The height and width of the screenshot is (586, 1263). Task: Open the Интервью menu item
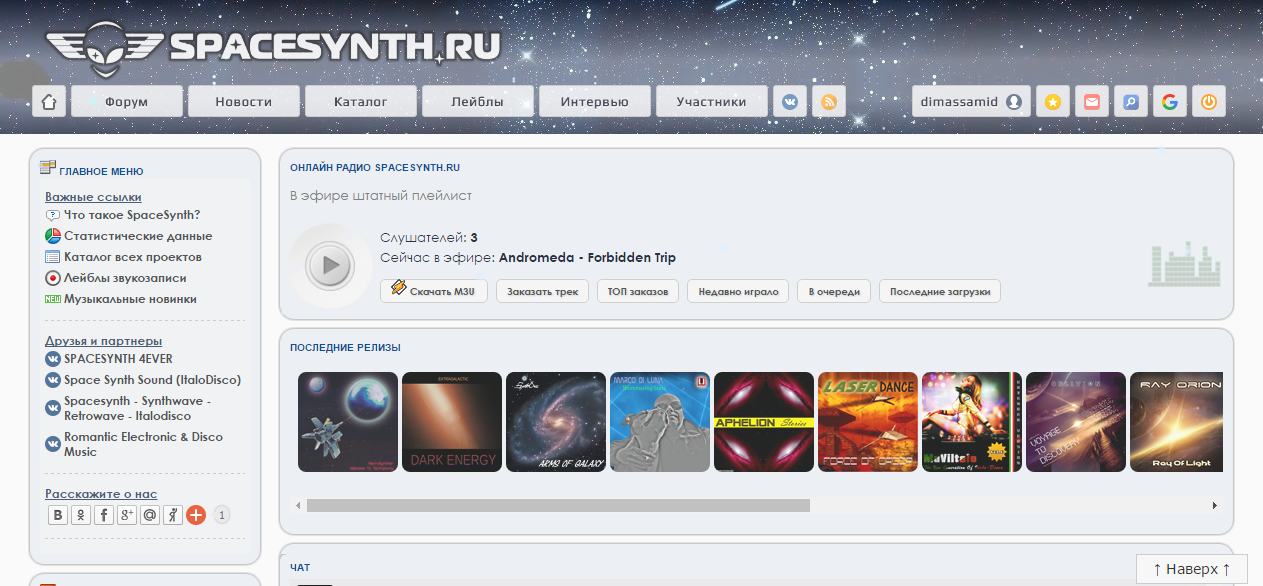tap(594, 101)
